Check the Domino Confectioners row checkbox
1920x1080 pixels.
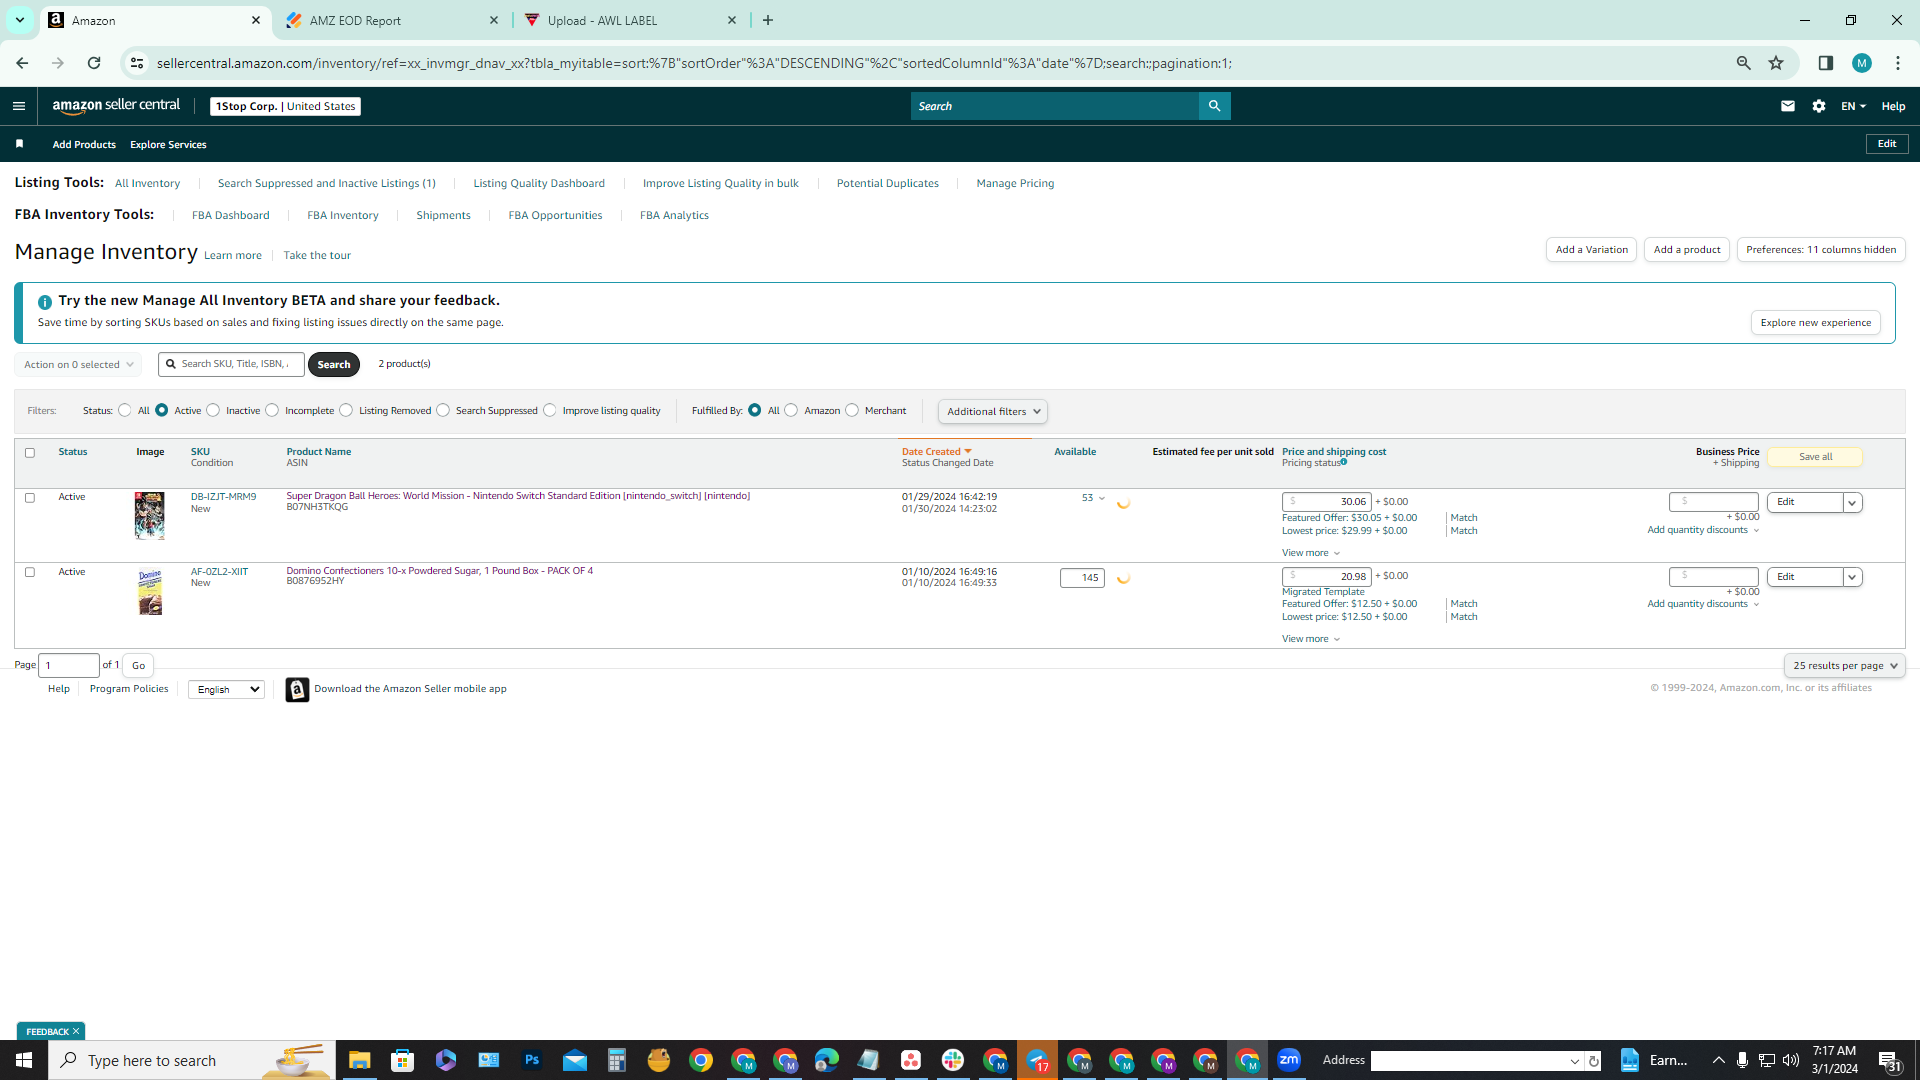click(x=30, y=573)
